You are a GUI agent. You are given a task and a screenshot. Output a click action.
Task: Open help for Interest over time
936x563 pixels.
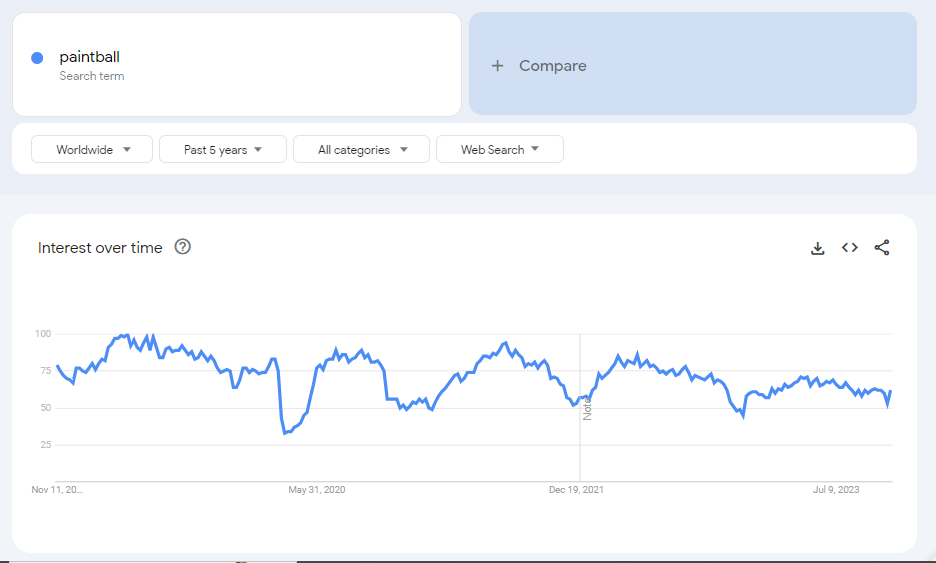[183, 247]
